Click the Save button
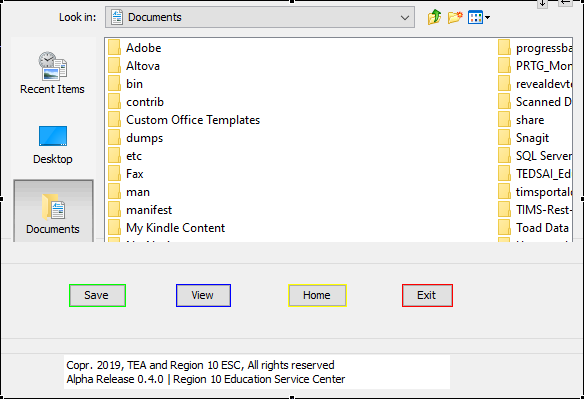The width and height of the screenshot is (584, 399). coord(97,295)
